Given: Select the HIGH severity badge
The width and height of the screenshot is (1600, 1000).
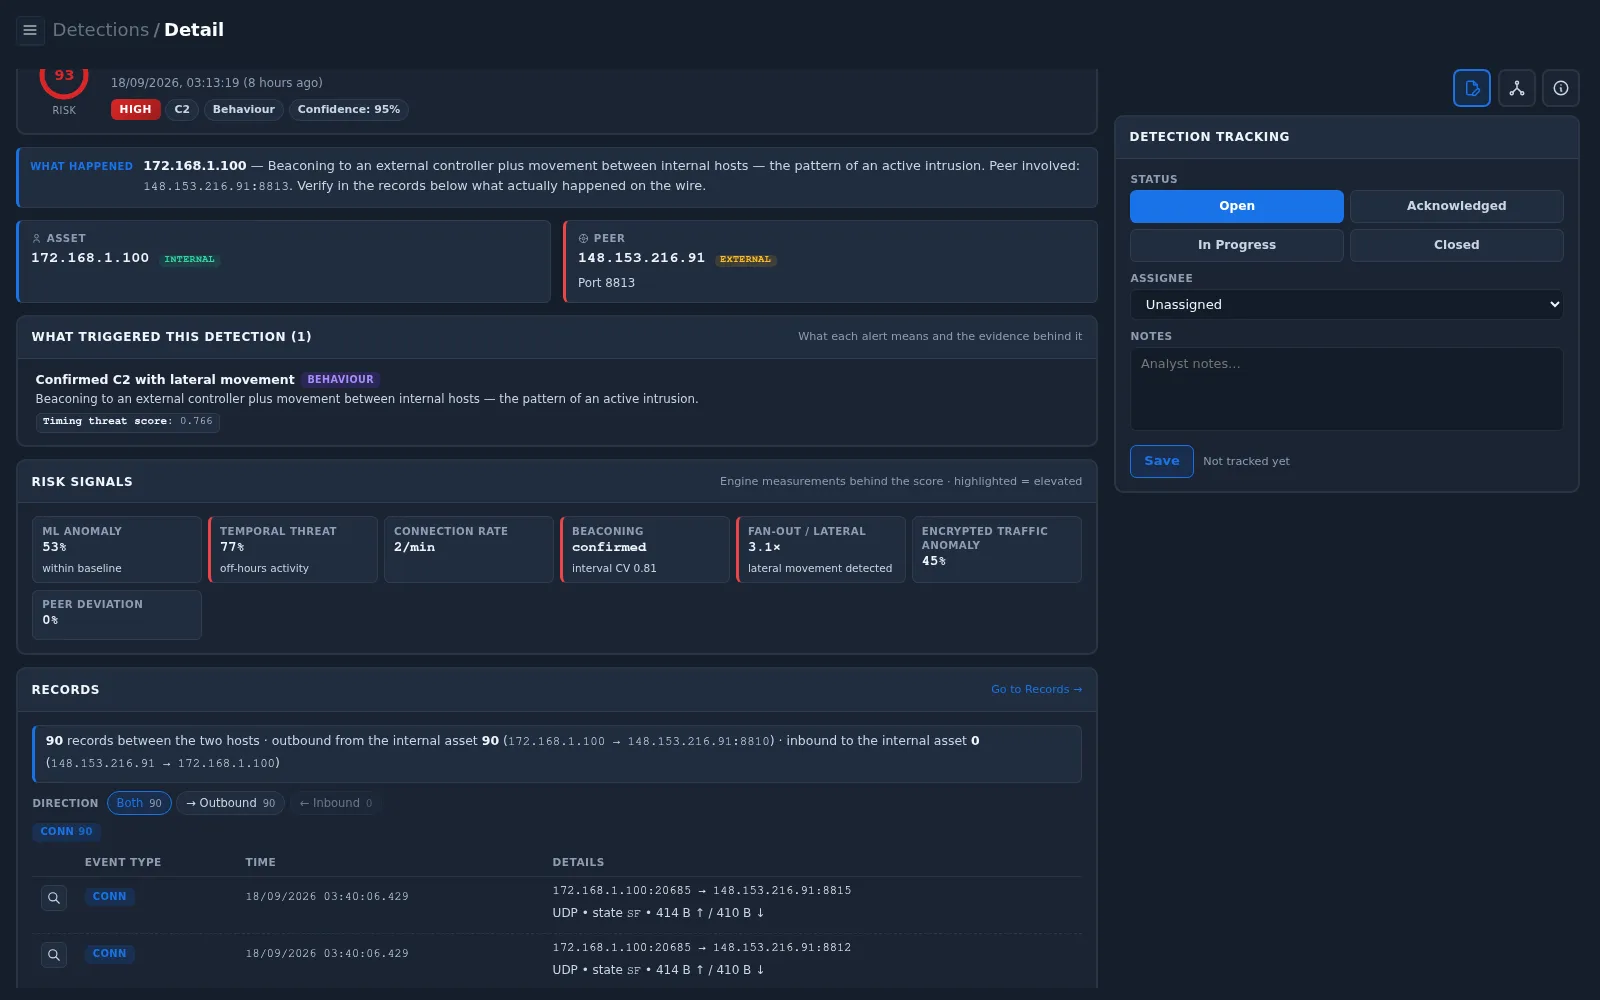Looking at the screenshot, I should 135,109.
